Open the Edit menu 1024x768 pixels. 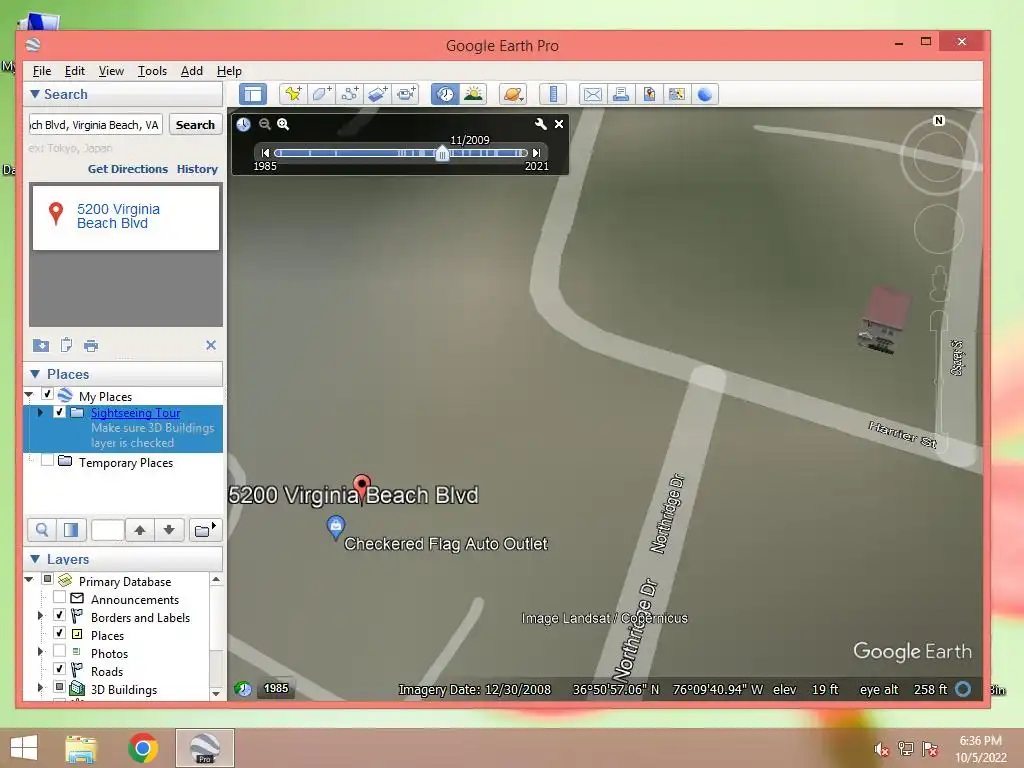(74, 71)
